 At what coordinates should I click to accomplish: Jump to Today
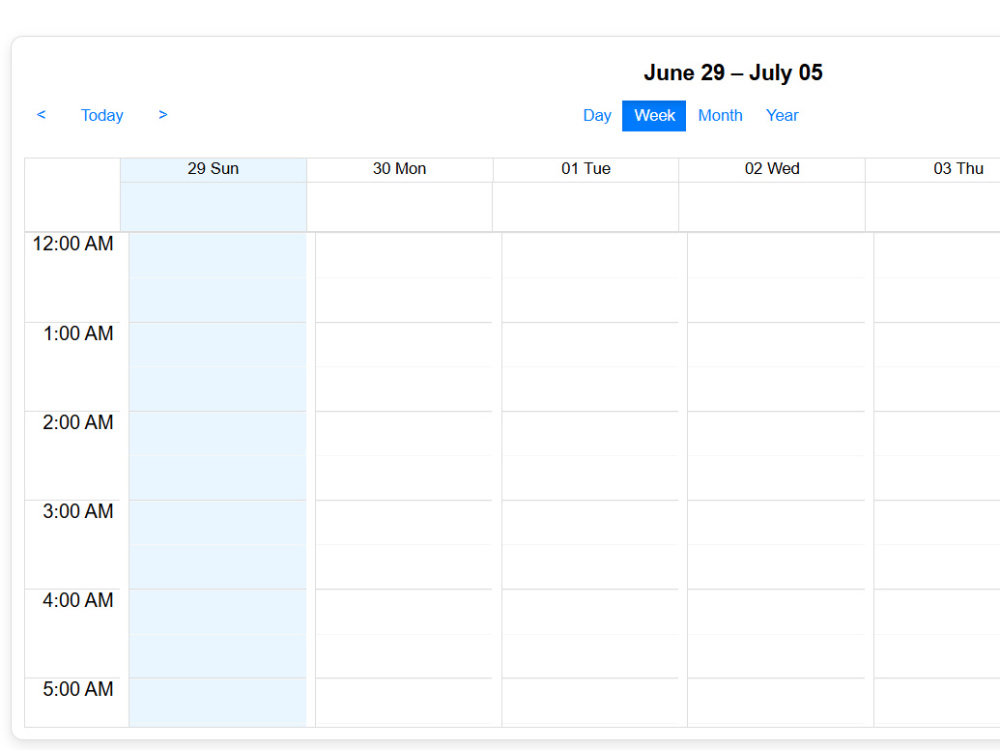point(102,115)
